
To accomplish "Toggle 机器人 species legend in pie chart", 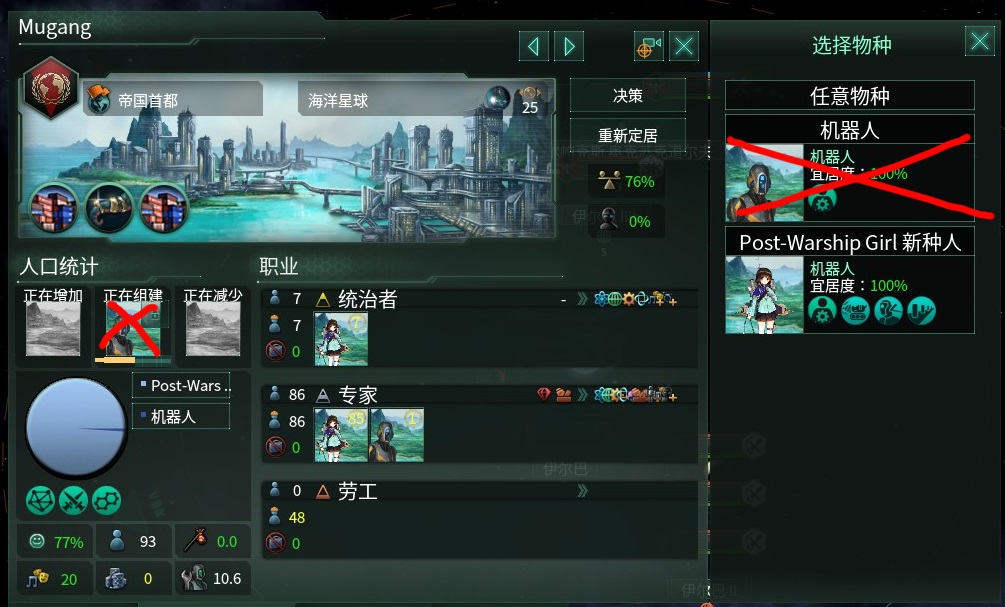I will tap(181, 417).
